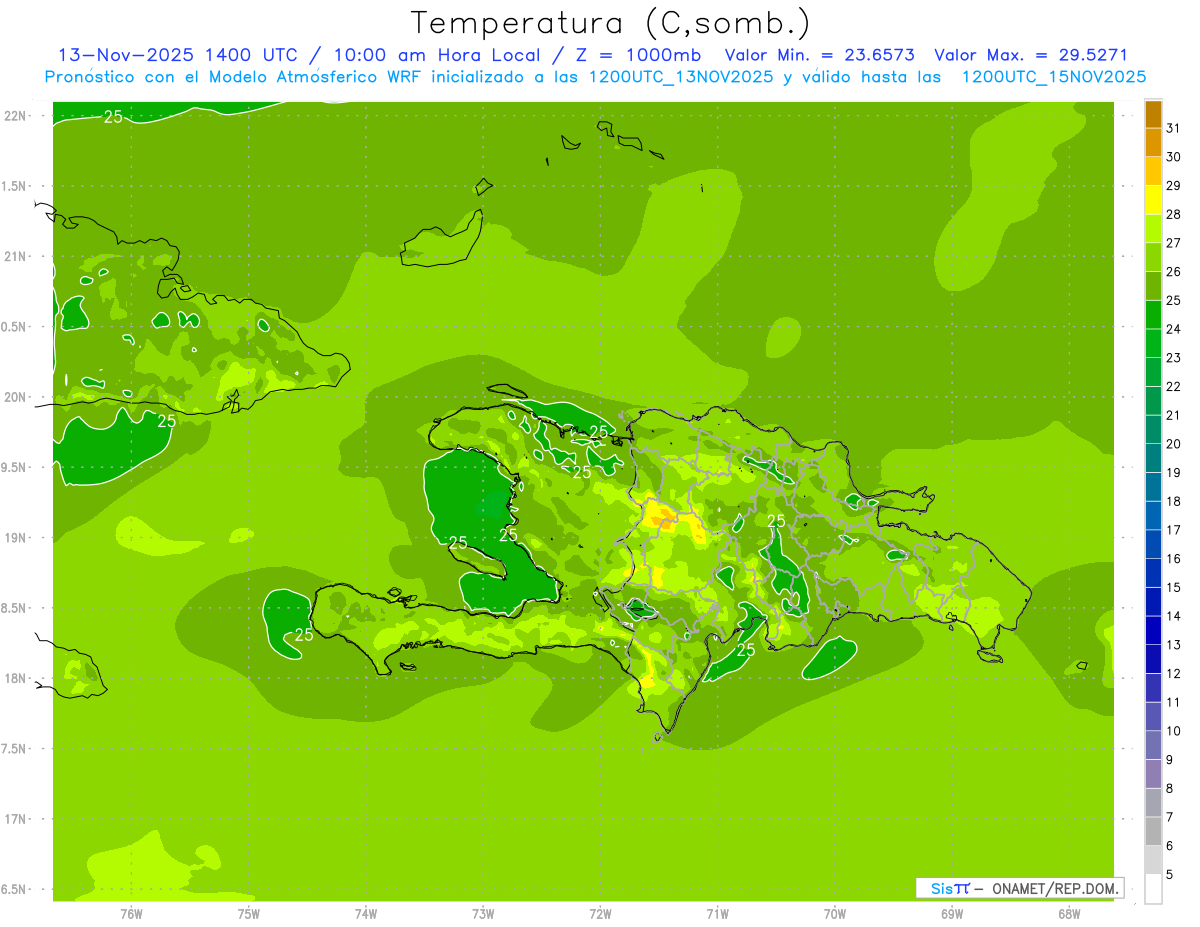1200x927 pixels.
Task: Pick the white swatch below legend value 5
Action: pos(1153,888)
